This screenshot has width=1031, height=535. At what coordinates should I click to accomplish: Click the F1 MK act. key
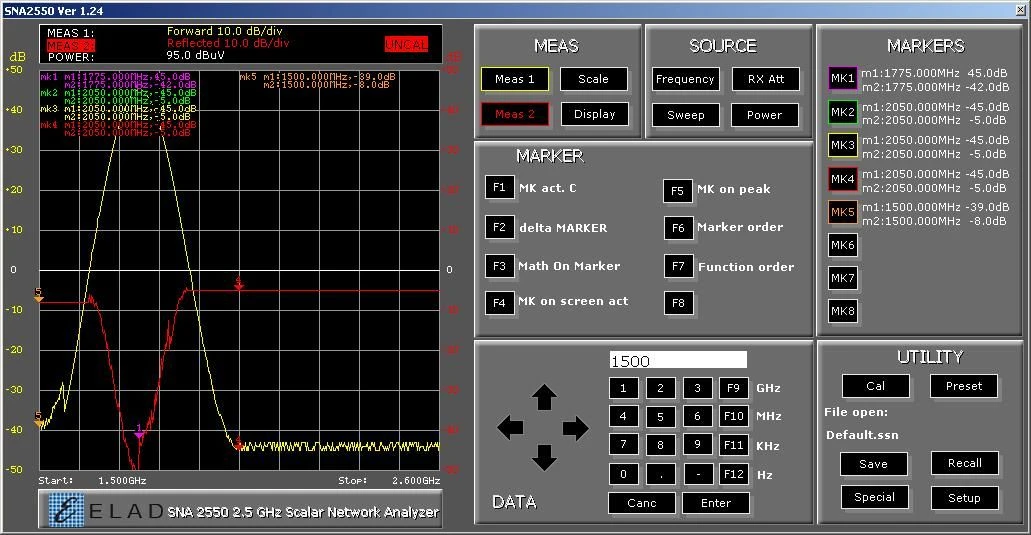(x=499, y=187)
